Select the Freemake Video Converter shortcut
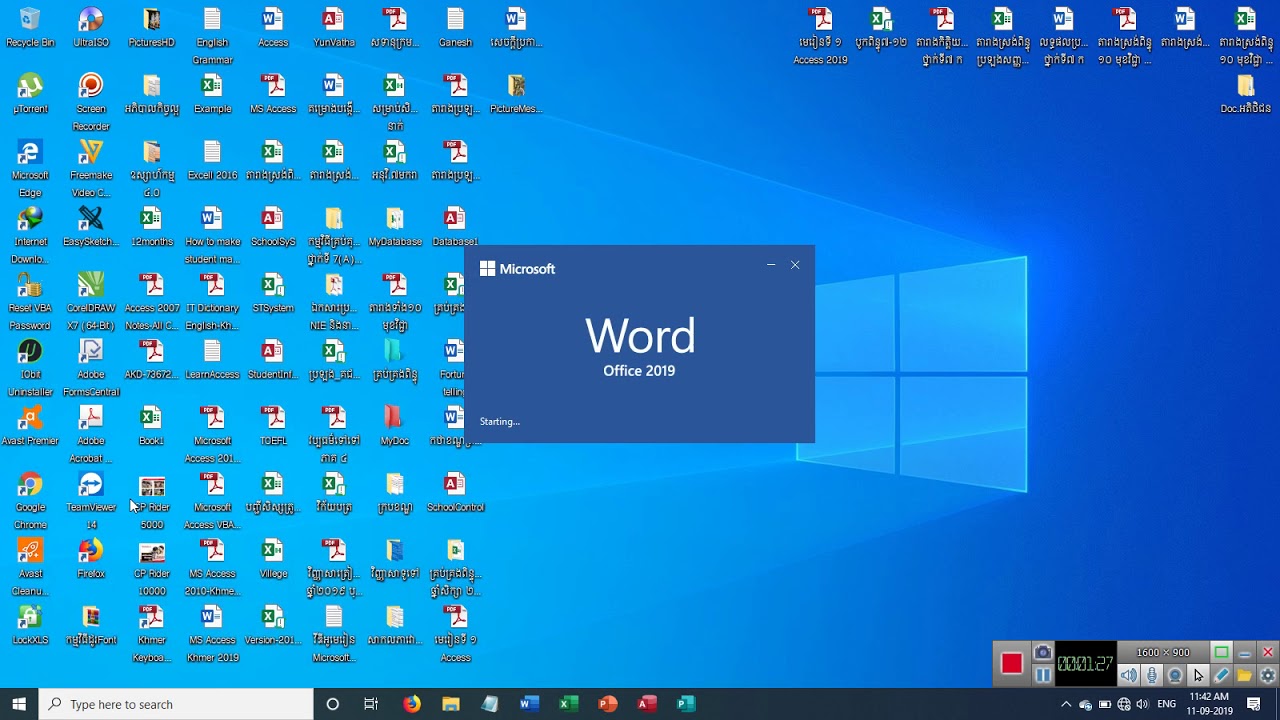 pyautogui.click(x=91, y=168)
